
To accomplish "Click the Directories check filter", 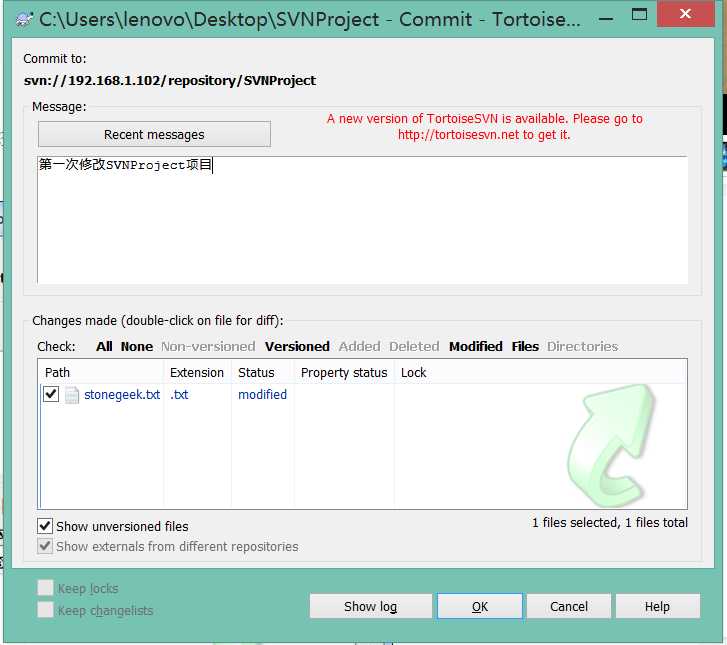I will click(582, 346).
